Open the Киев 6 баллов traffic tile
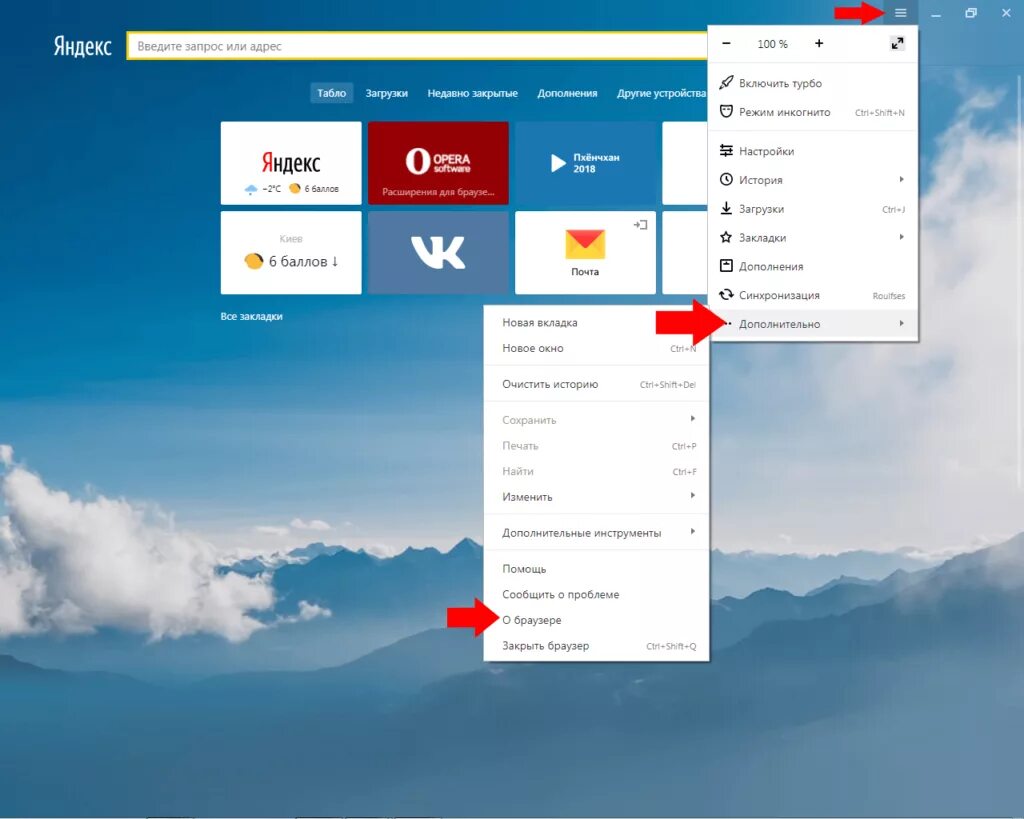1024x819 pixels. coord(291,252)
